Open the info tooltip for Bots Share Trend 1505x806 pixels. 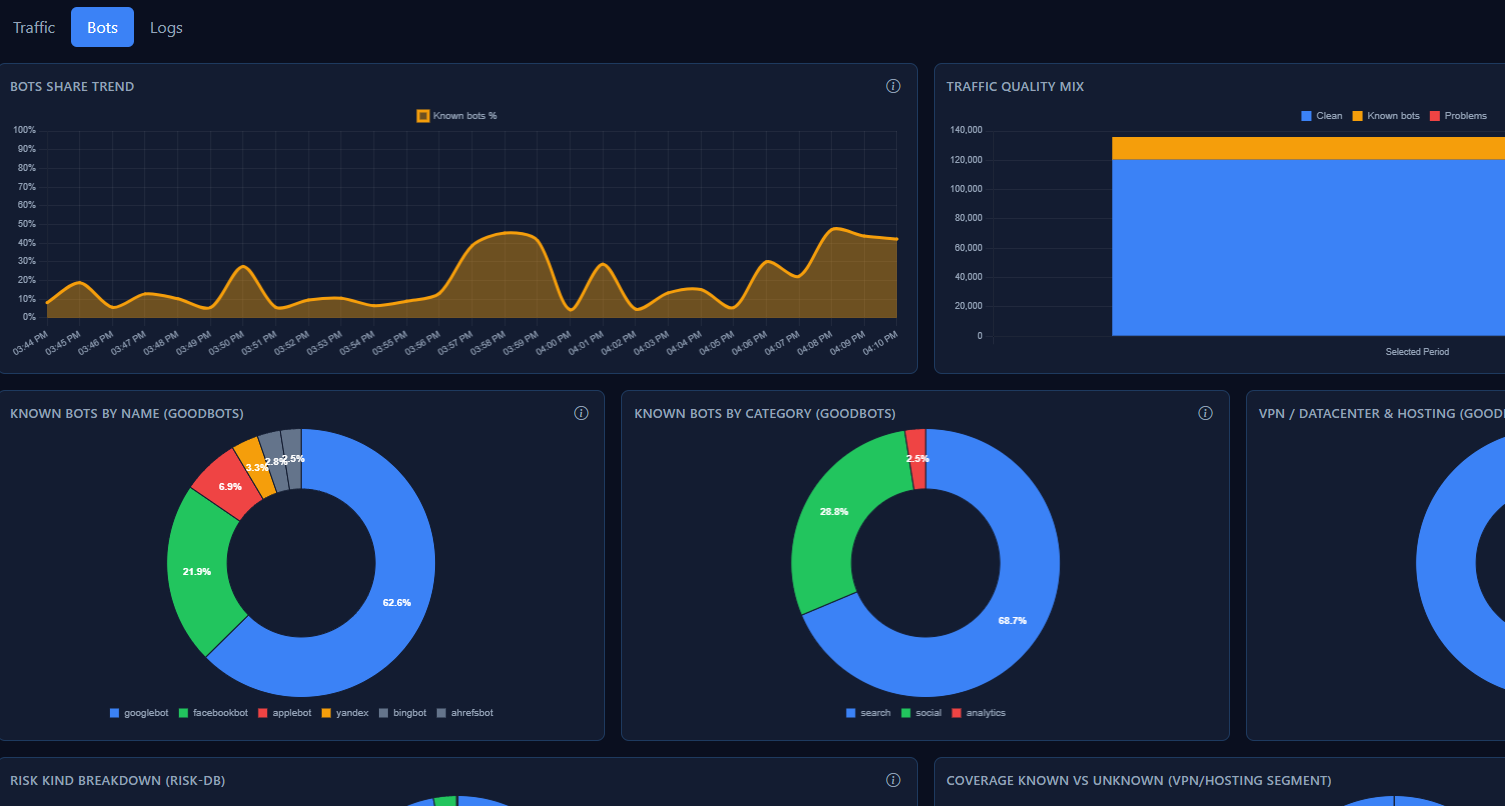click(893, 86)
